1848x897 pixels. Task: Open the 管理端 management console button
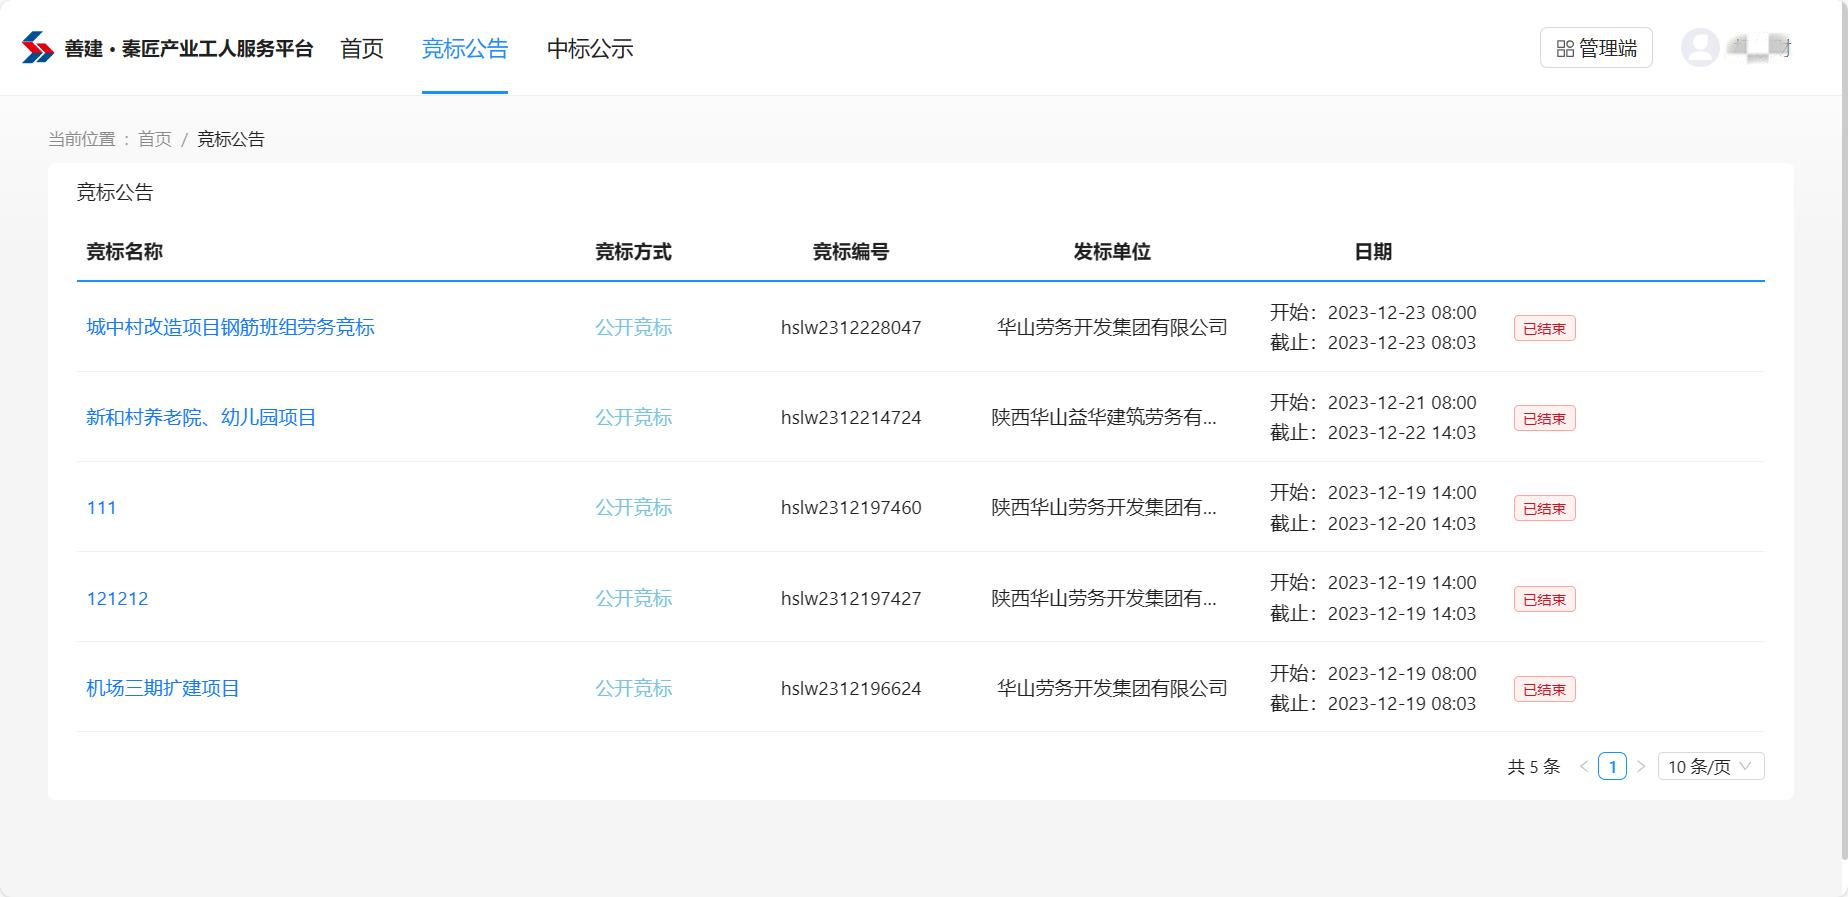(x=1596, y=48)
